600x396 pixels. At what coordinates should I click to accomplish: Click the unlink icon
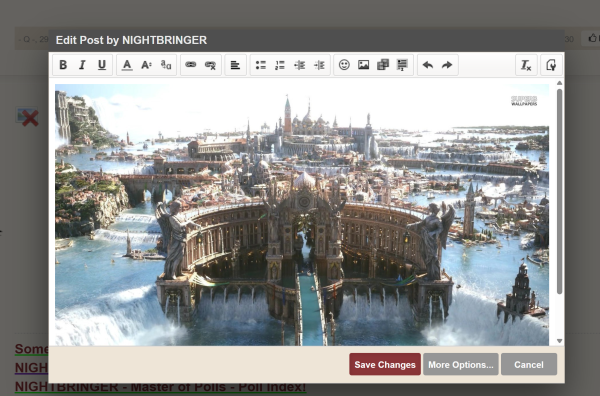click(x=210, y=65)
